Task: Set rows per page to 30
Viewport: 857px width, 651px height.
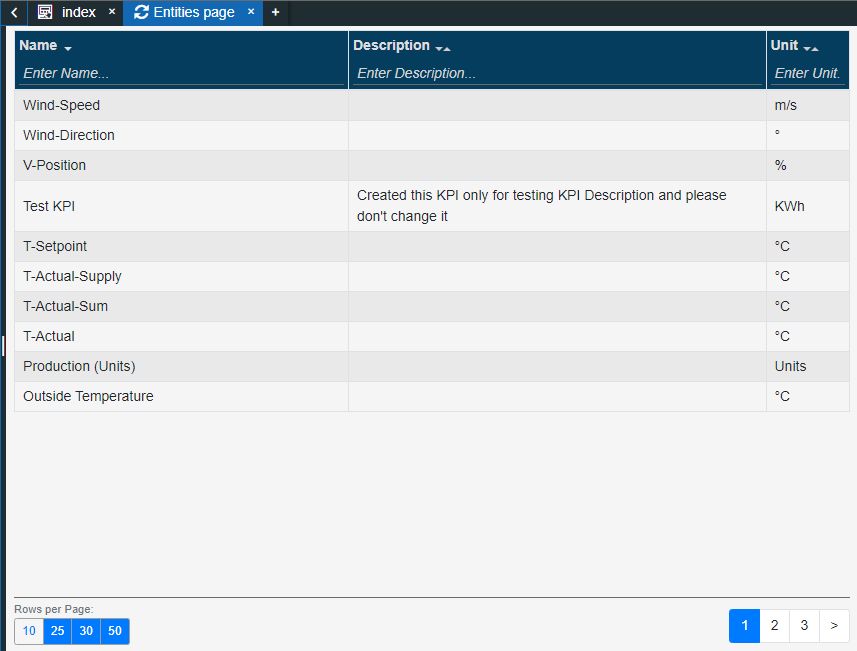Action: (86, 631)
